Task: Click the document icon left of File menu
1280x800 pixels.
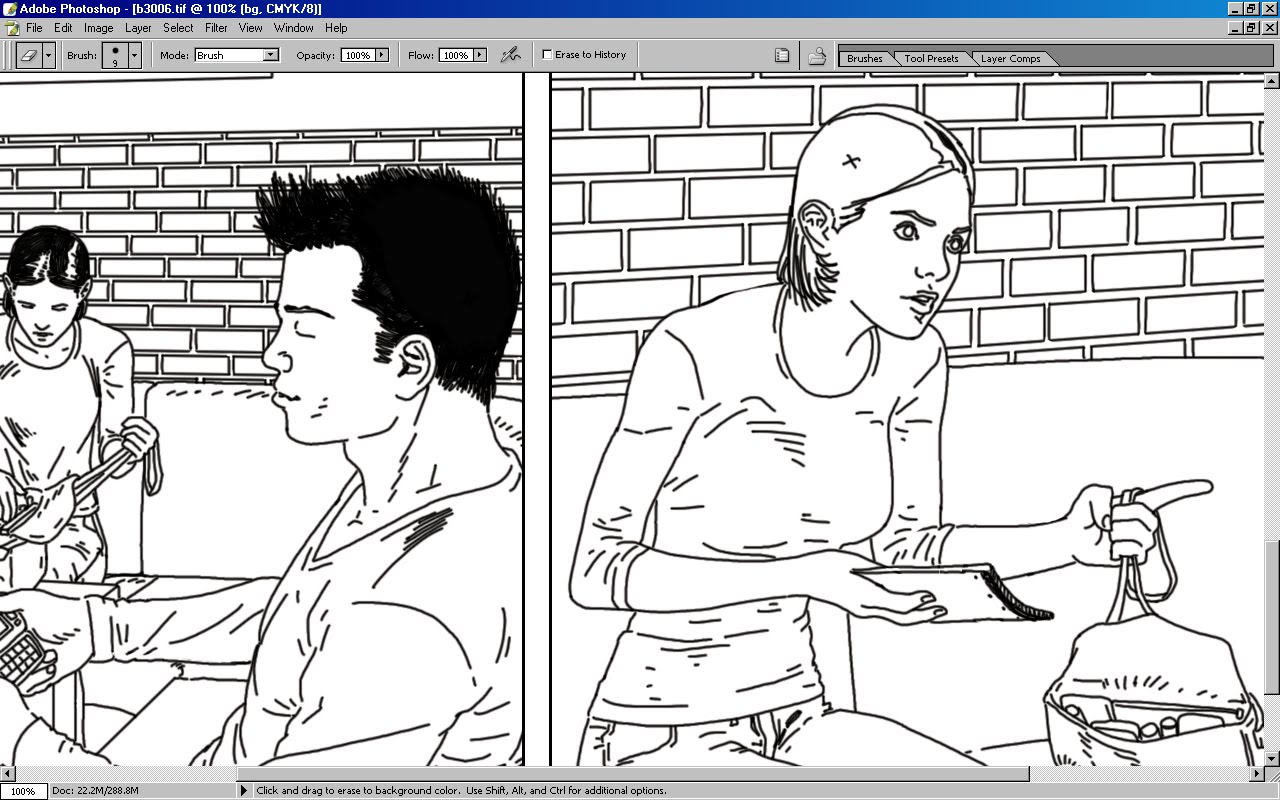Action: pyautogui.click(x=11, y=28)
